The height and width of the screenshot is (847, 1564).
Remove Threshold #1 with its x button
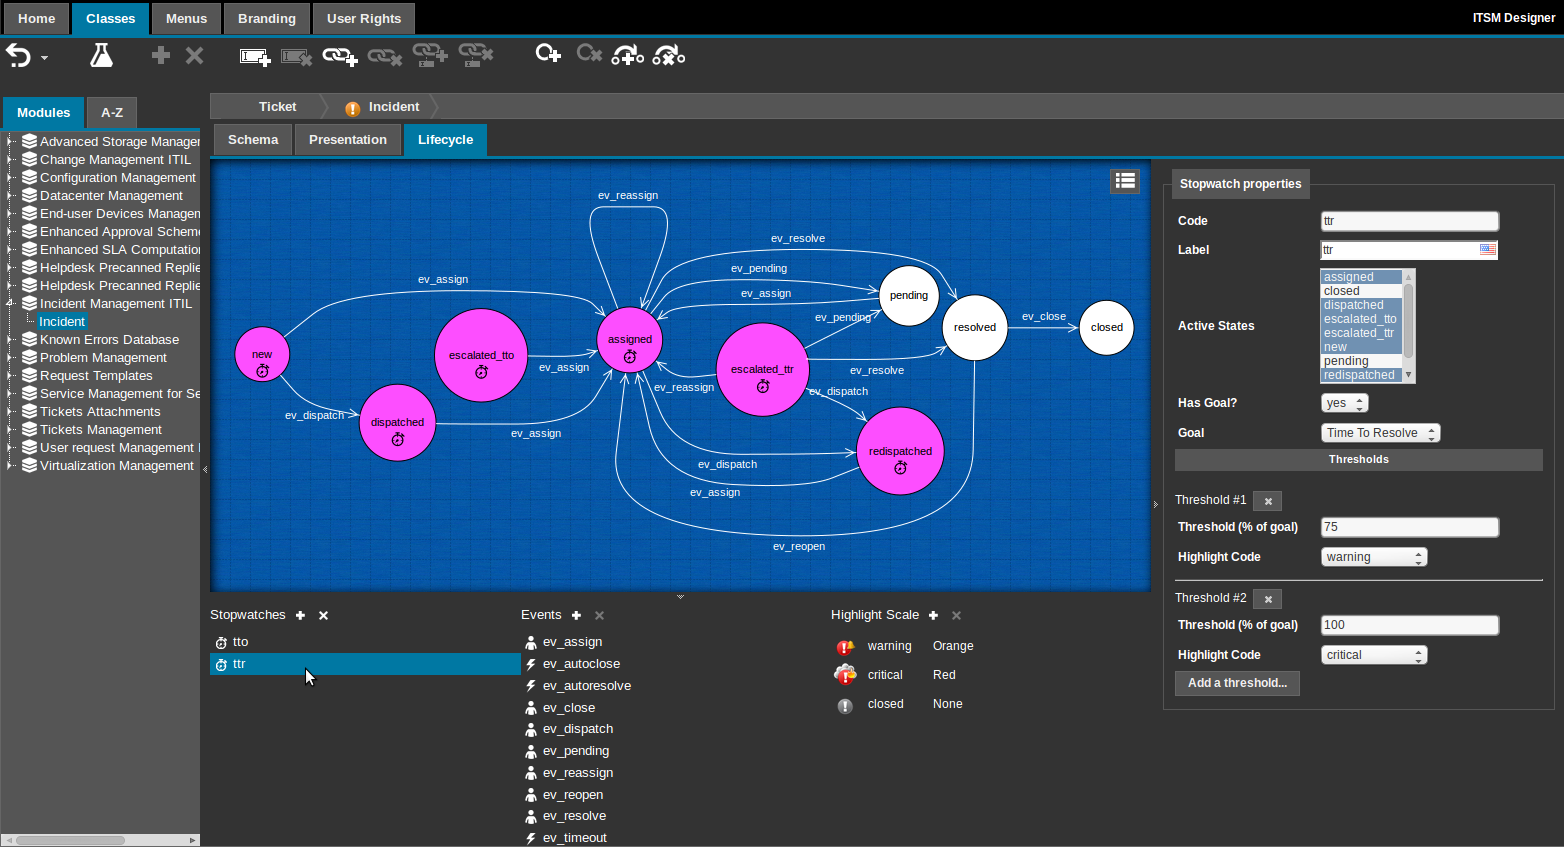pyautogui.click(x=1267, y=501)
